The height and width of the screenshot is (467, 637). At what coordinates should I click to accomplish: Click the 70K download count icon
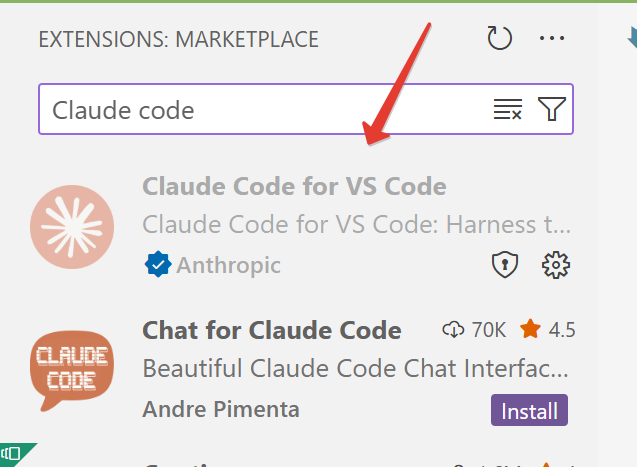453,330
